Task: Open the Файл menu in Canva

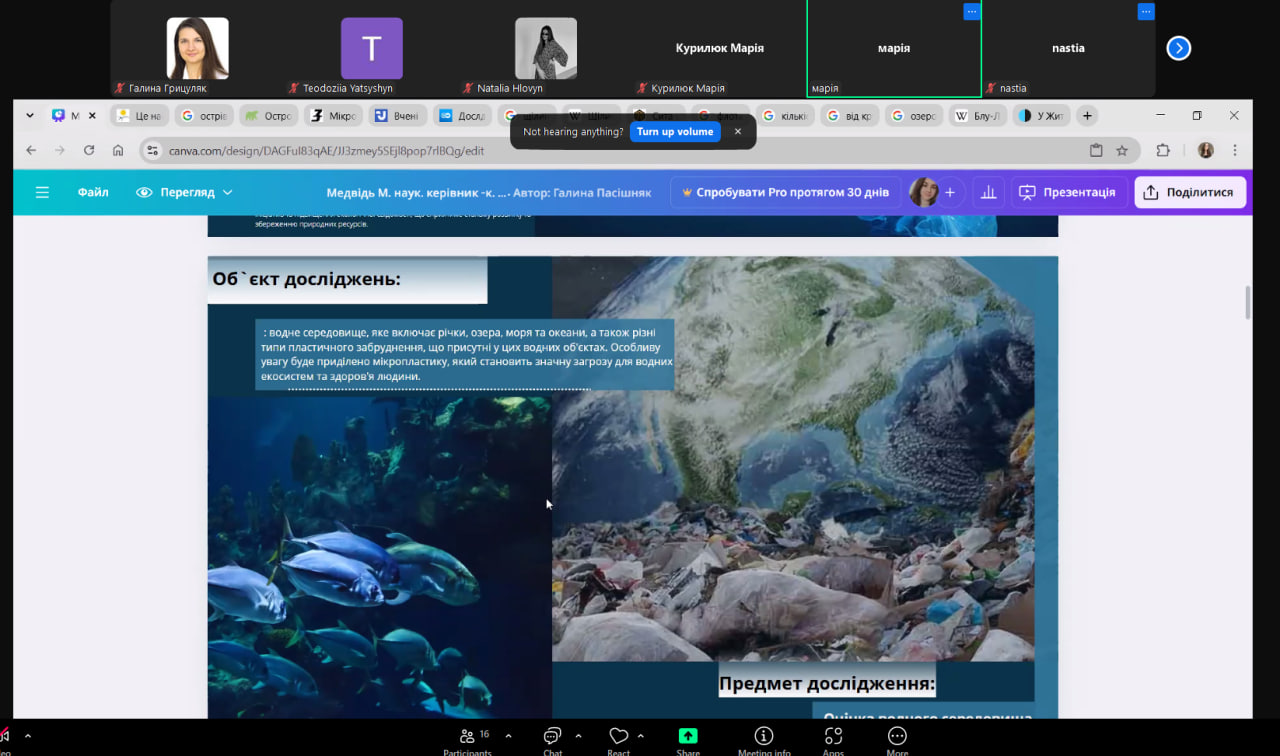Action: (x=93, y=192)
